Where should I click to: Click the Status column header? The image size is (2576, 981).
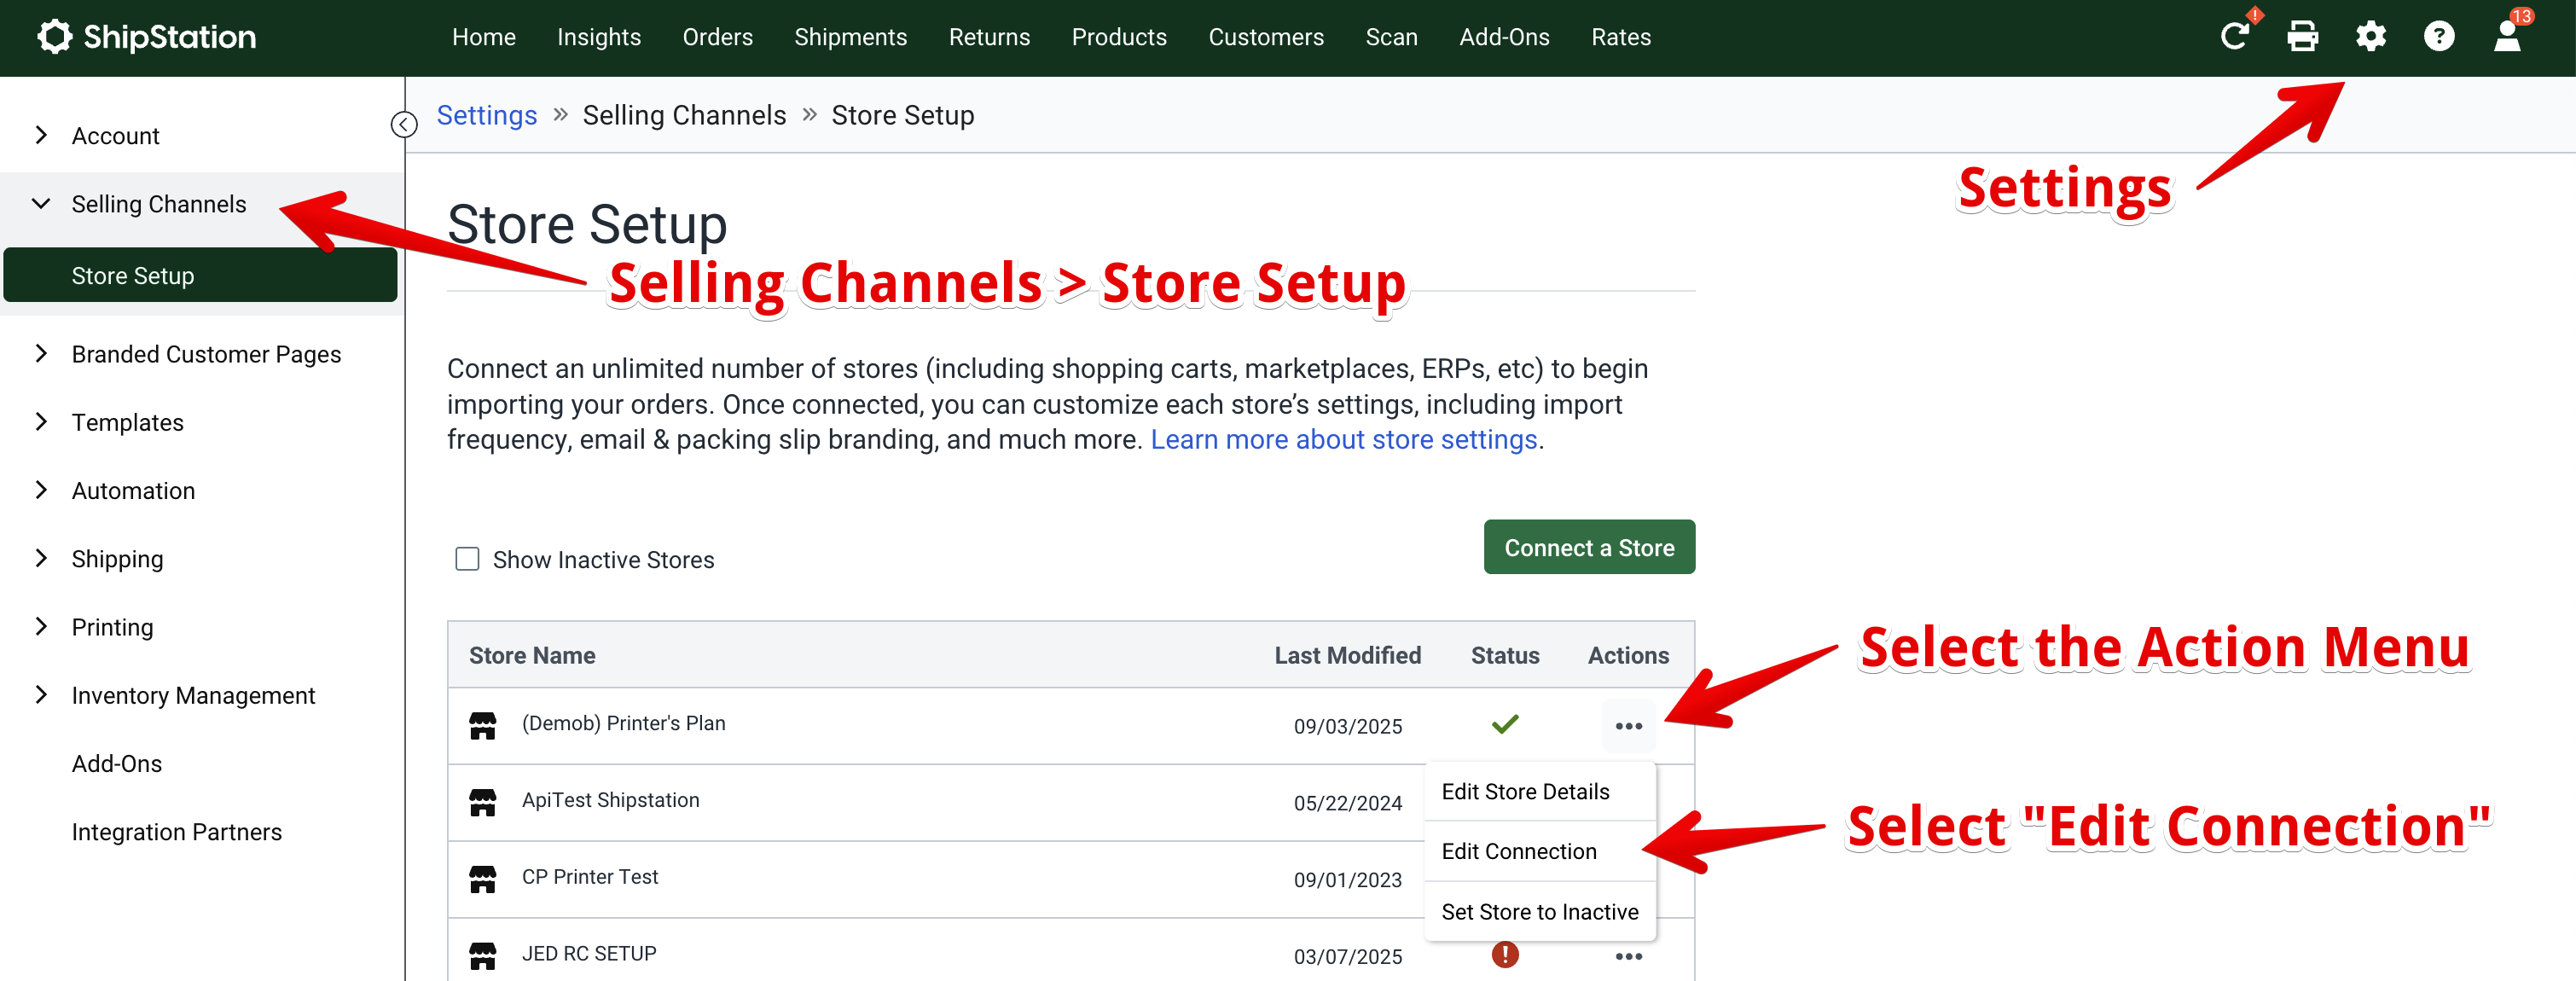pyautogui.click(x=1504, y=655)
